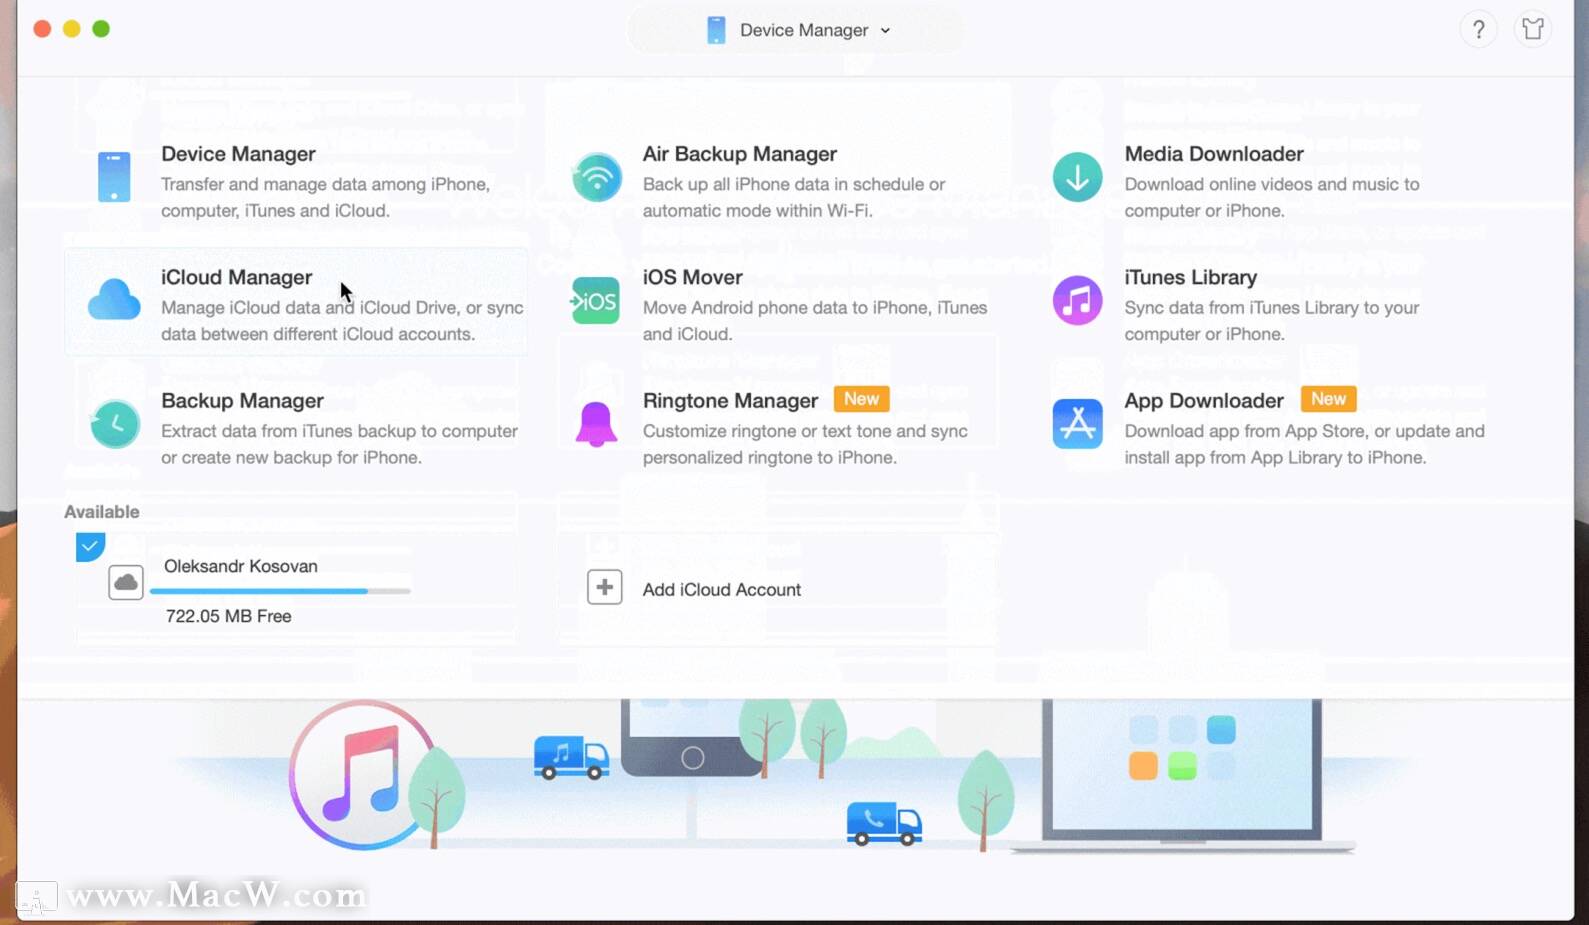
Task: Open the Media Downloader title
Action: pos(1214,154)
